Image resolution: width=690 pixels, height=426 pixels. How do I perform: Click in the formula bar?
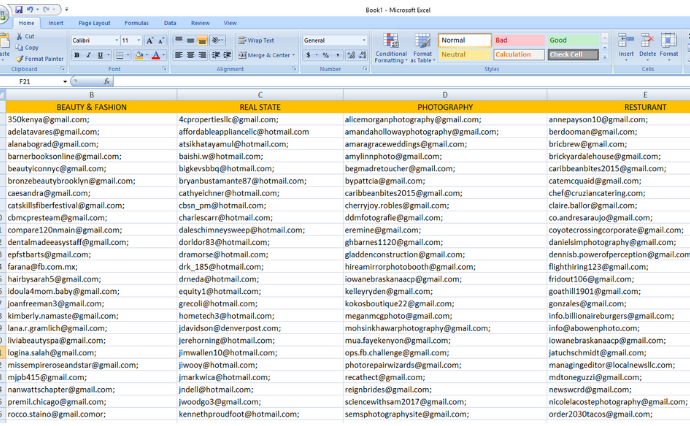click(401, 81)
